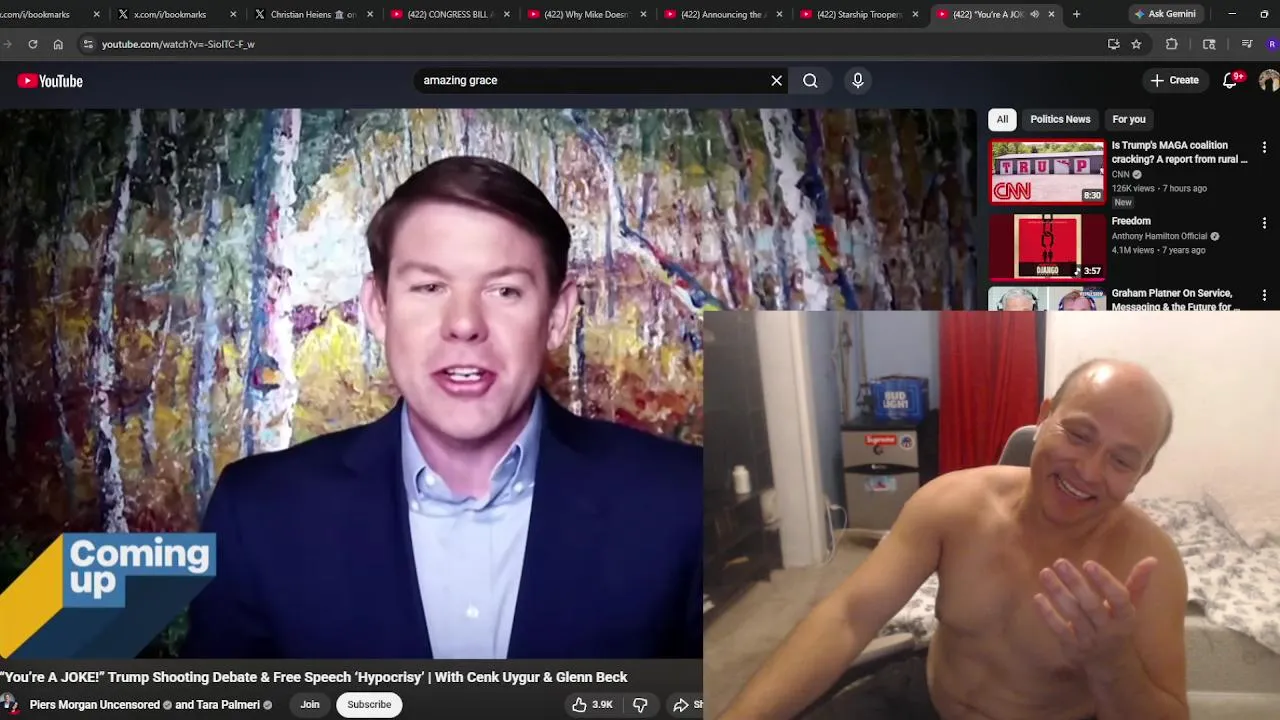Click the '126K views · 7 hours ago' text
Screen dimensions: 1280x720
1159,188
